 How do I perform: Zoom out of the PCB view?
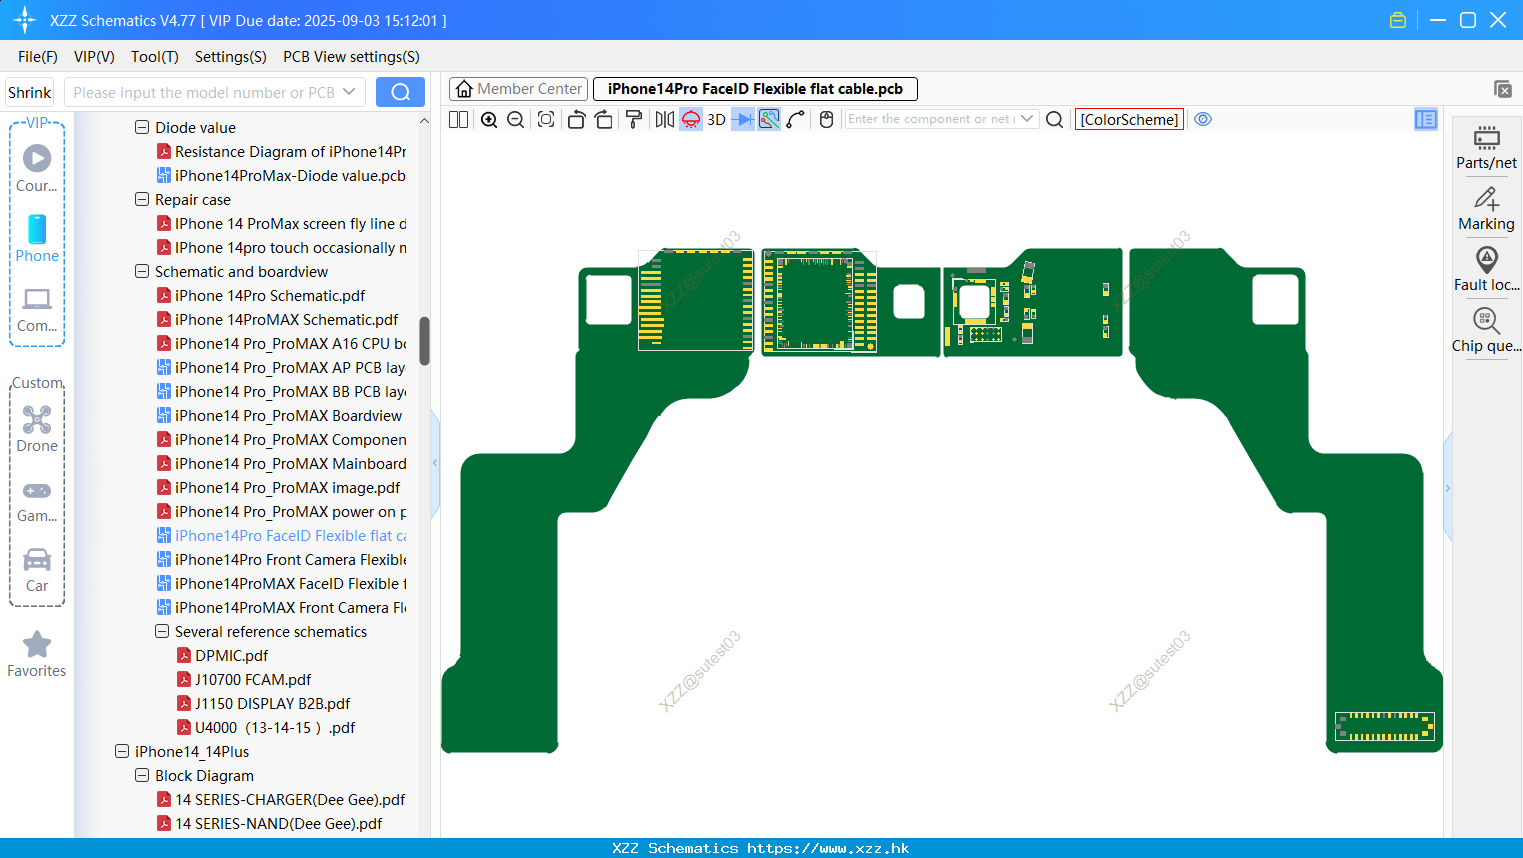click(516, 119)
